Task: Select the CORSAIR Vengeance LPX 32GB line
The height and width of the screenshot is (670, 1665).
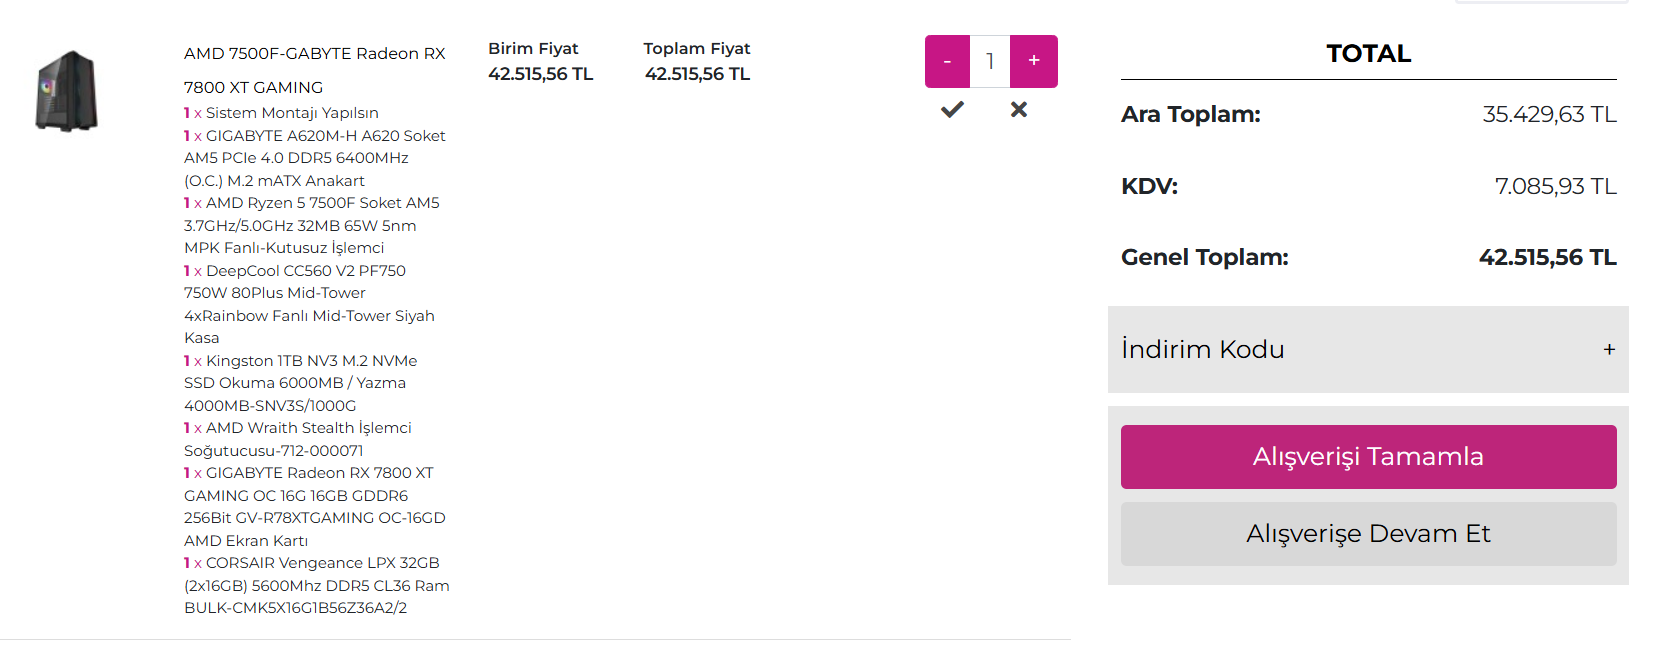Action: [317, 585]
